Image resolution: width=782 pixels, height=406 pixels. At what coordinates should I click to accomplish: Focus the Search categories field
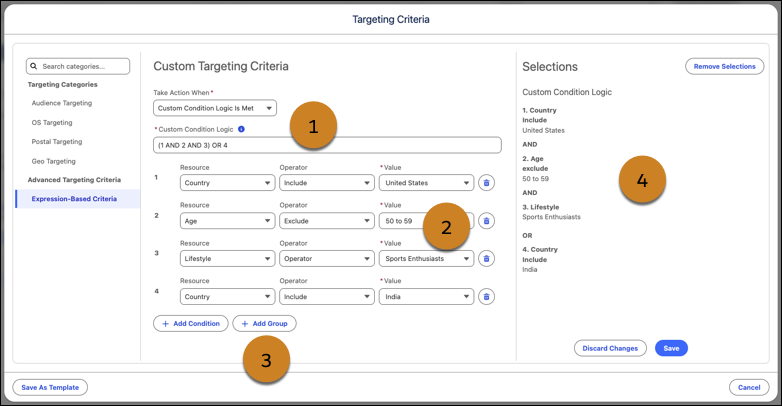point(78,66)
